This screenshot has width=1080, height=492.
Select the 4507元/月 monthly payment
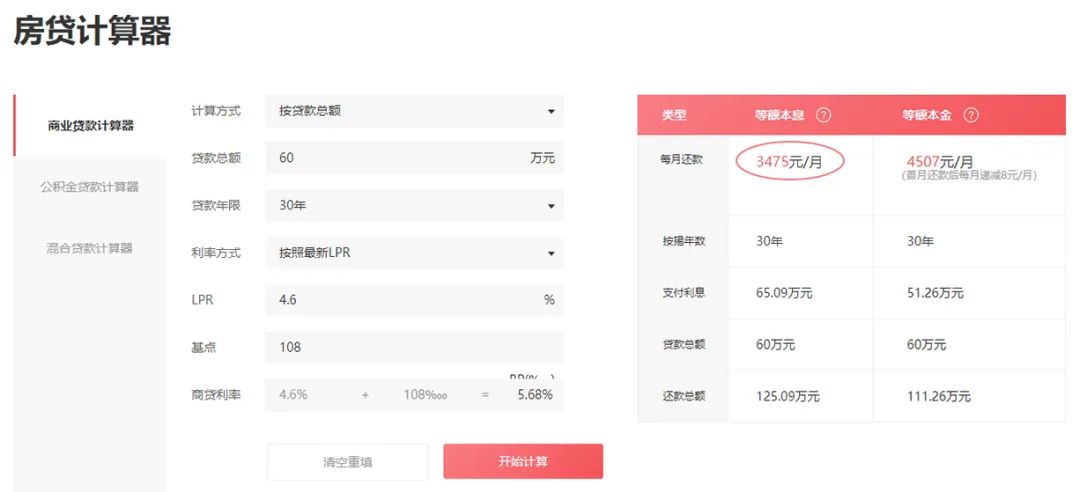click(x=940, y=162)
